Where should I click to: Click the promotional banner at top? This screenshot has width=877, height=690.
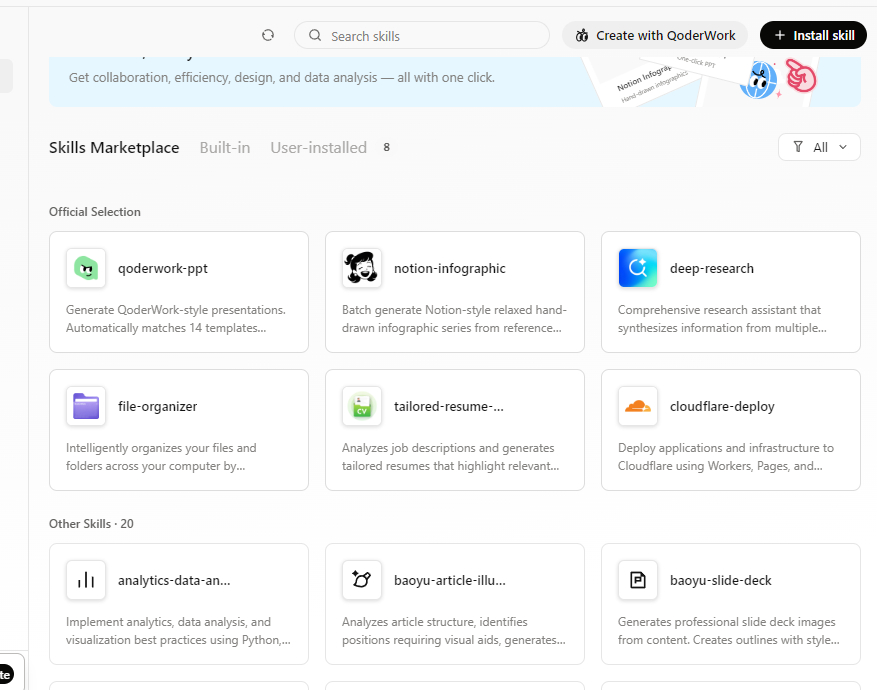point(300,80)
